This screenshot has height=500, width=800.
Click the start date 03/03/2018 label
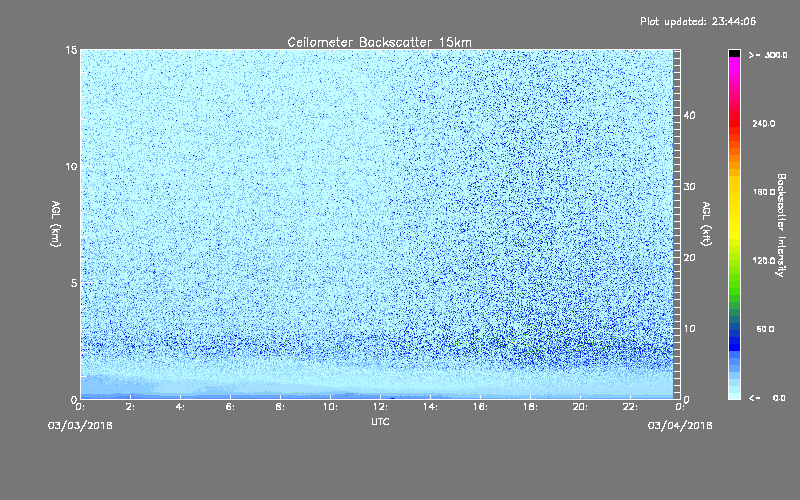80,426
